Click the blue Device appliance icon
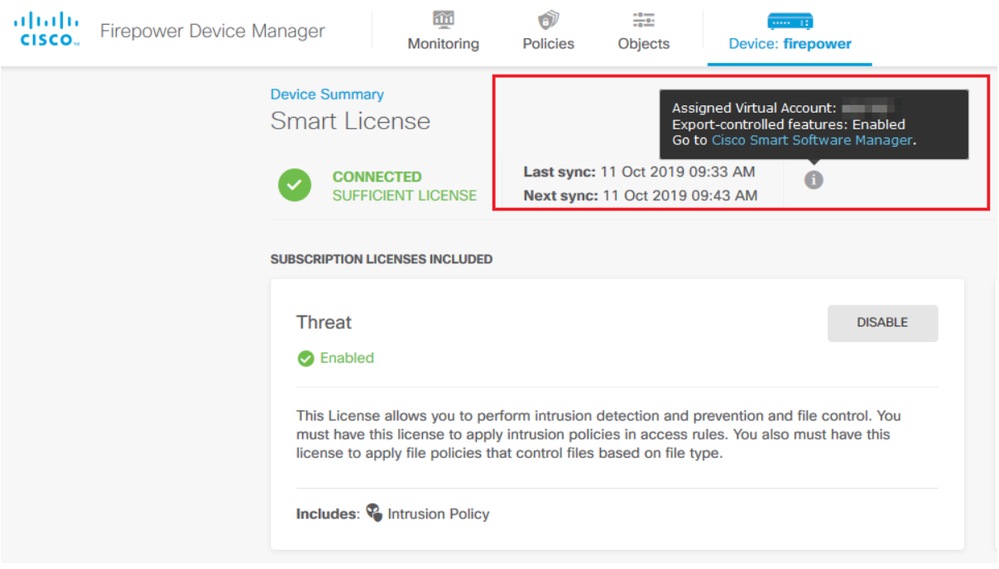999x569 pixels. point(790,20)
